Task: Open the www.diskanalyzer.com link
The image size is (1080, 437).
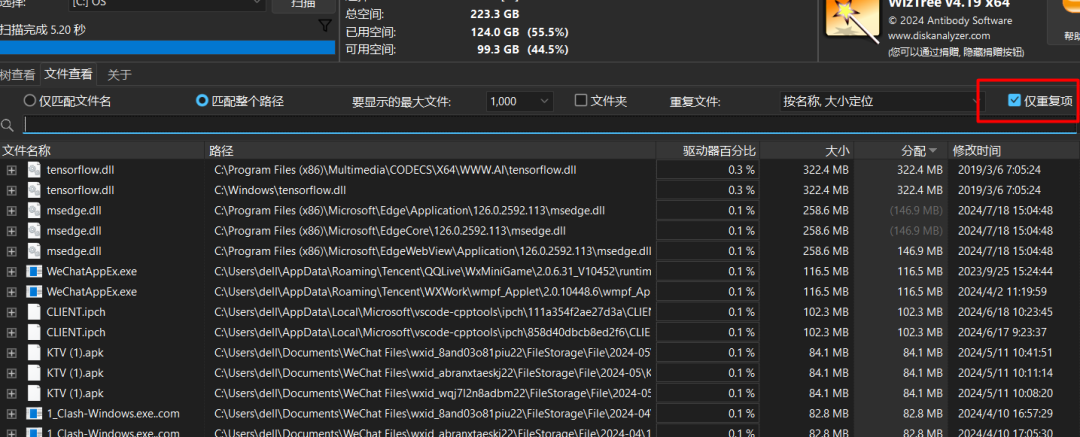Action: click(x=938, y=36)
